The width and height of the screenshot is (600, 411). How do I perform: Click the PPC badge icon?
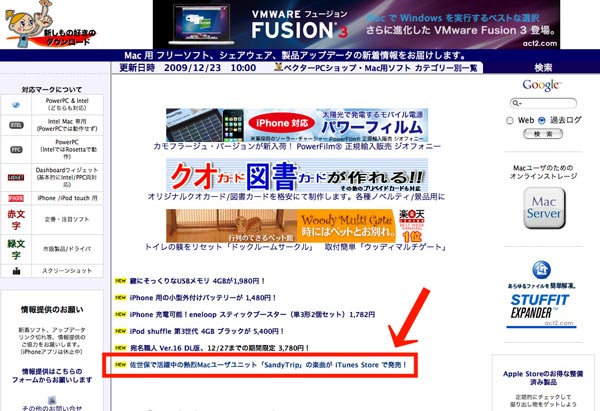[16, 150]
